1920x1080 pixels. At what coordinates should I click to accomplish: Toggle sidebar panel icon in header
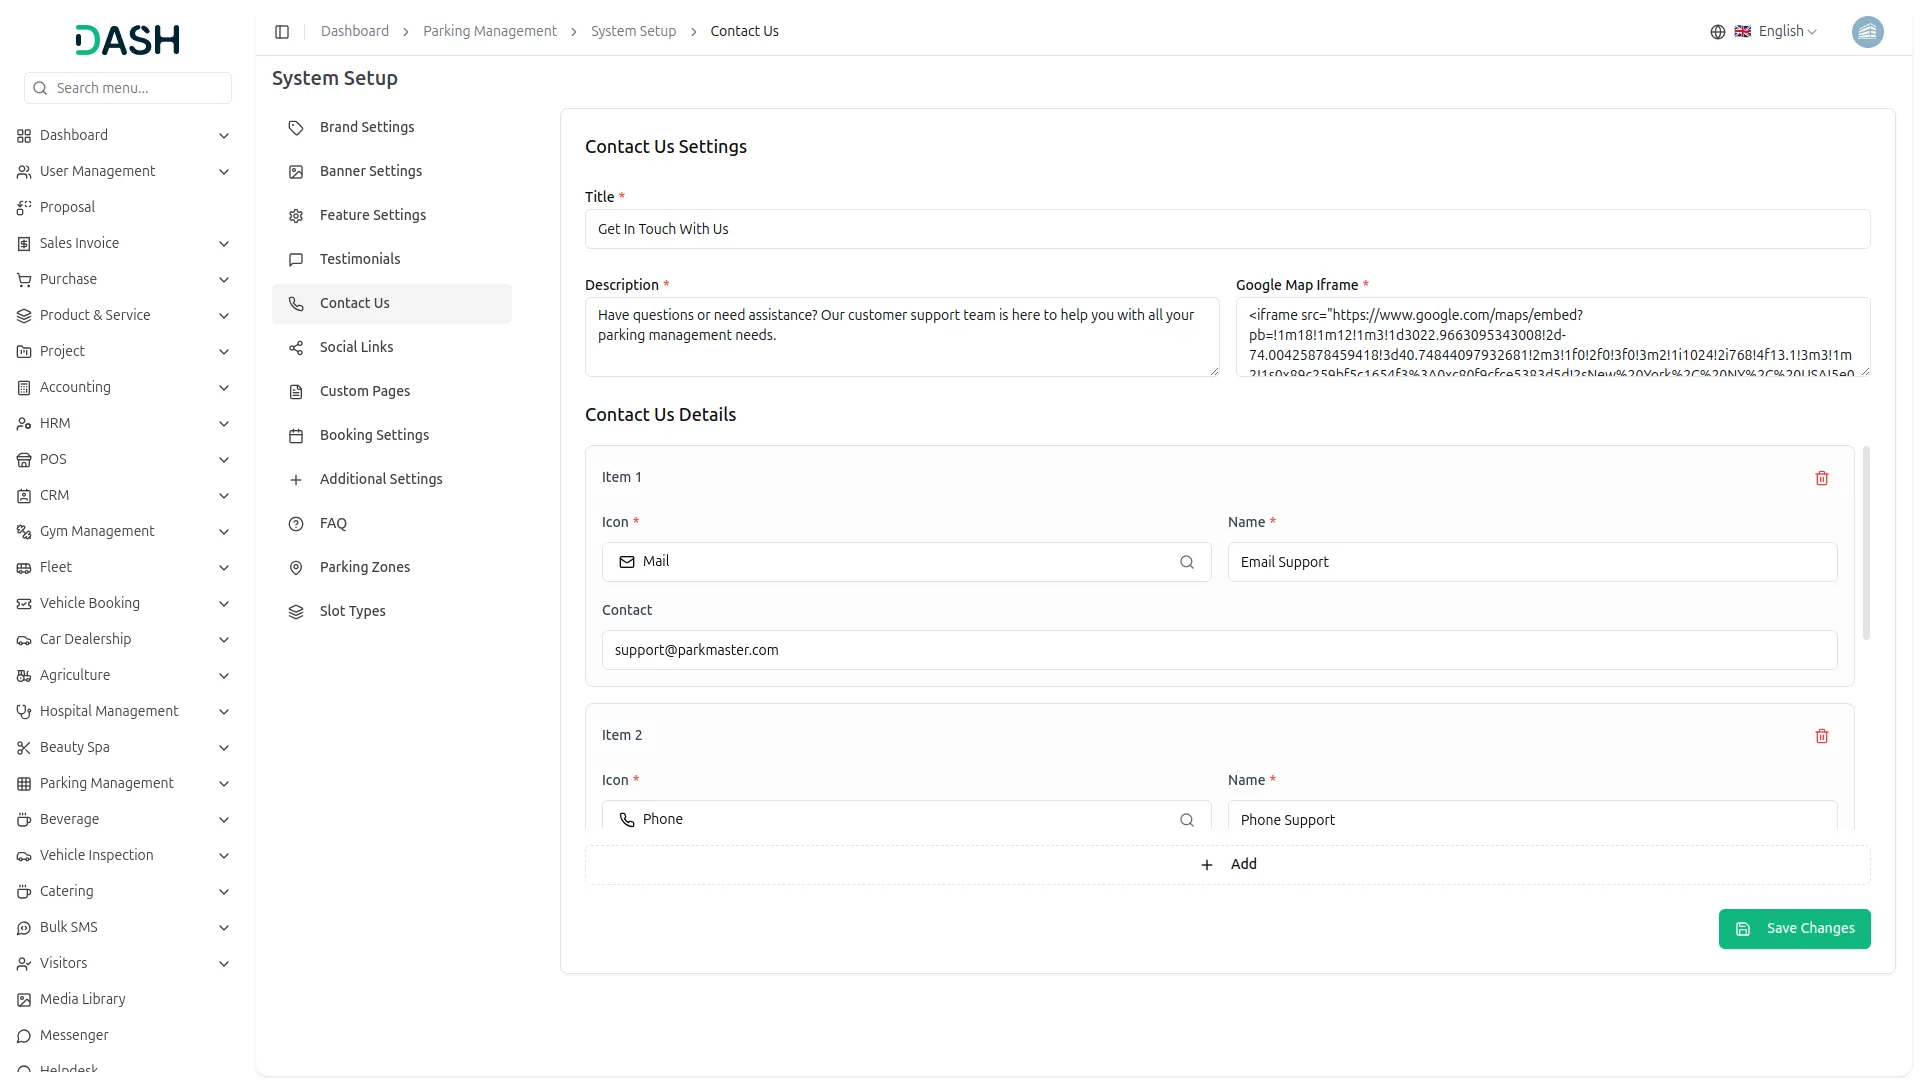coord(282,32)
